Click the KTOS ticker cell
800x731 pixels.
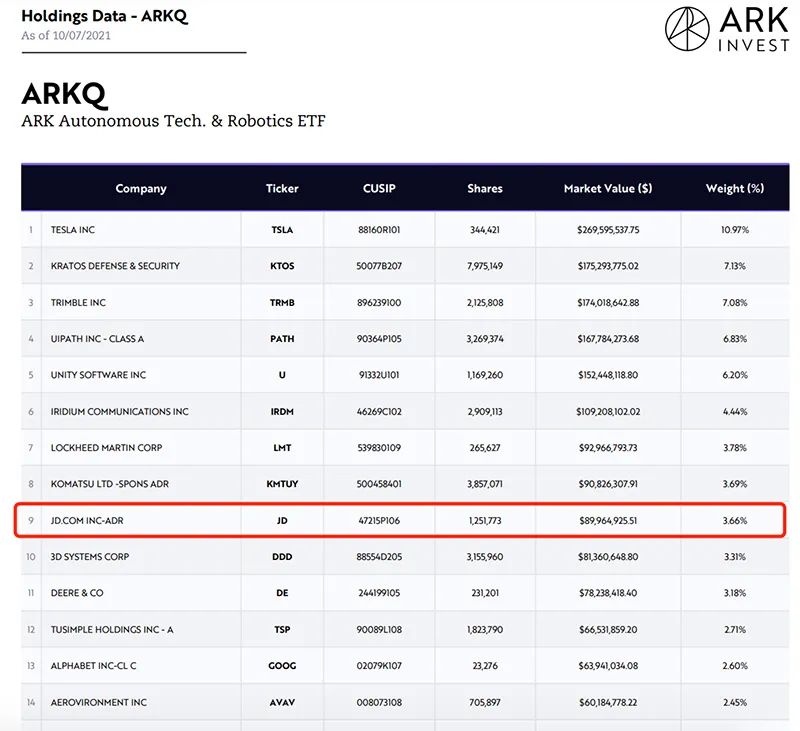282,266
